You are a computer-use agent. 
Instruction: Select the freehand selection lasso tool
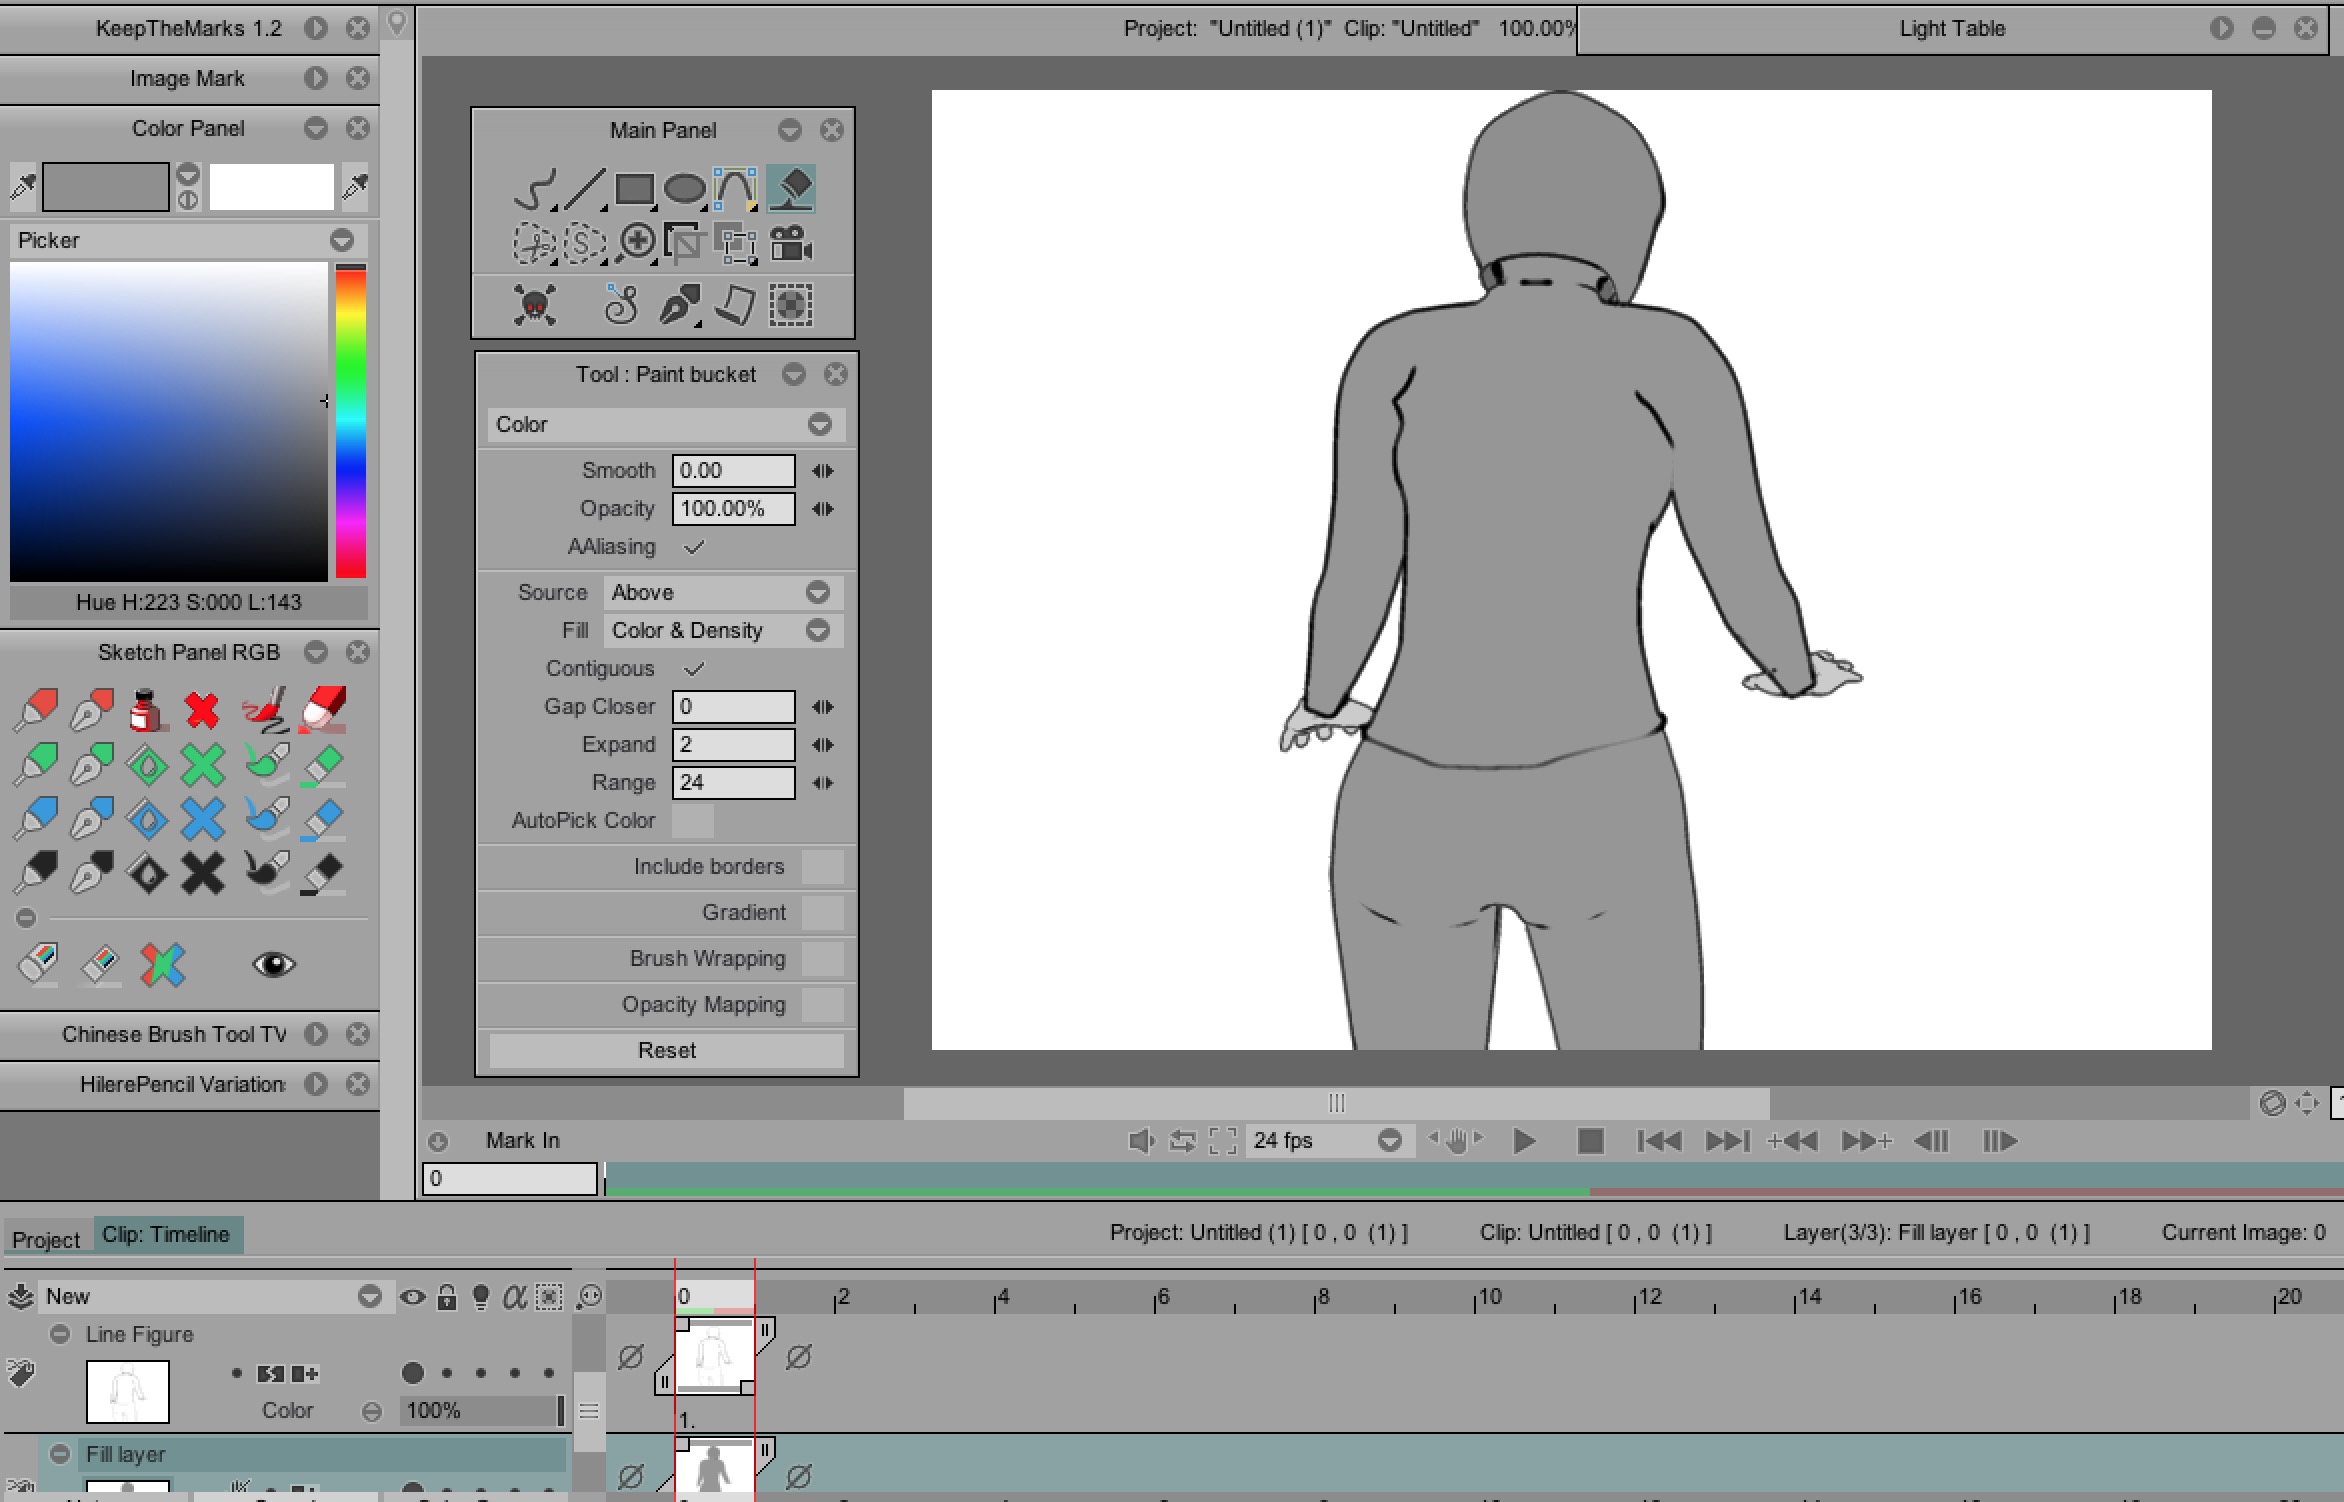pos(585,243)
